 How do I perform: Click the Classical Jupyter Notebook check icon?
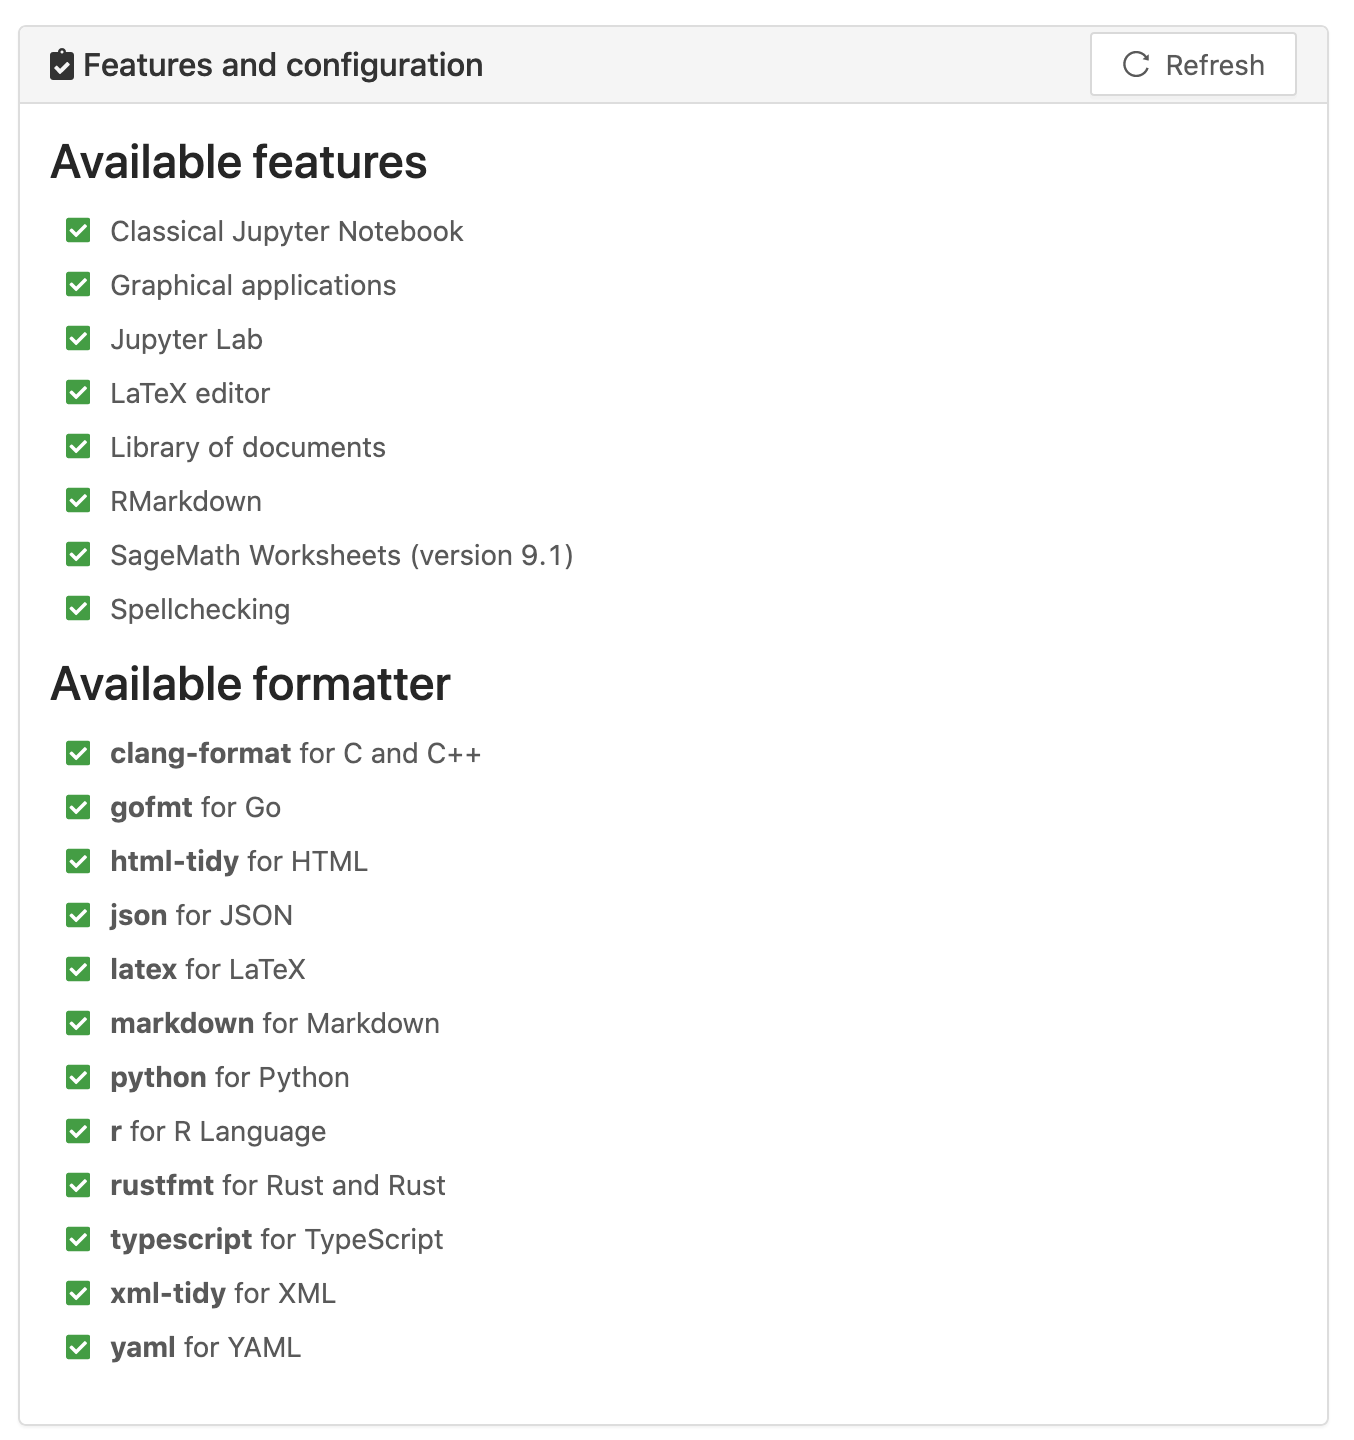(78, 231)
